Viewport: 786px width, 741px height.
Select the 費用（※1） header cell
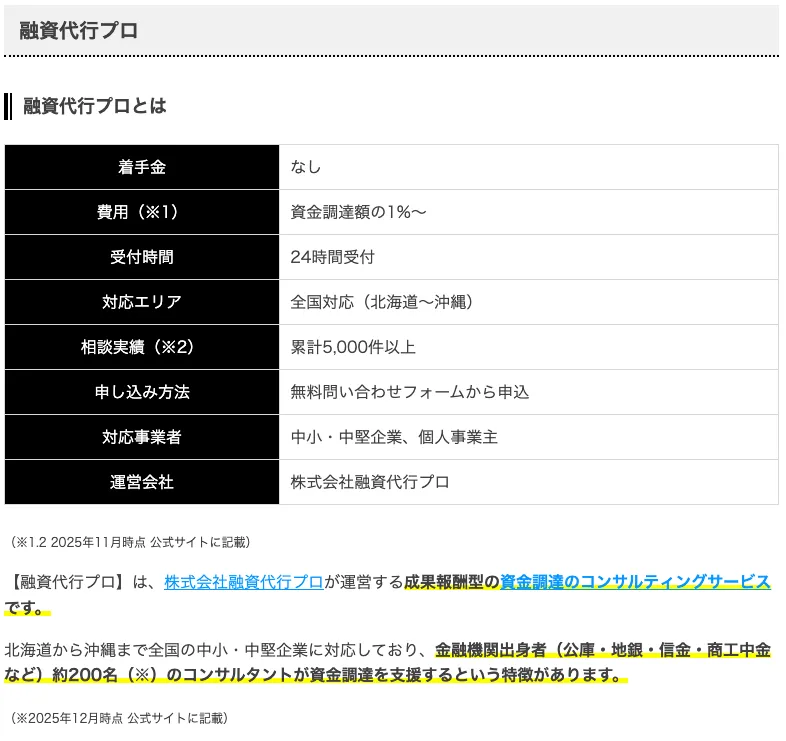point(142,212)
